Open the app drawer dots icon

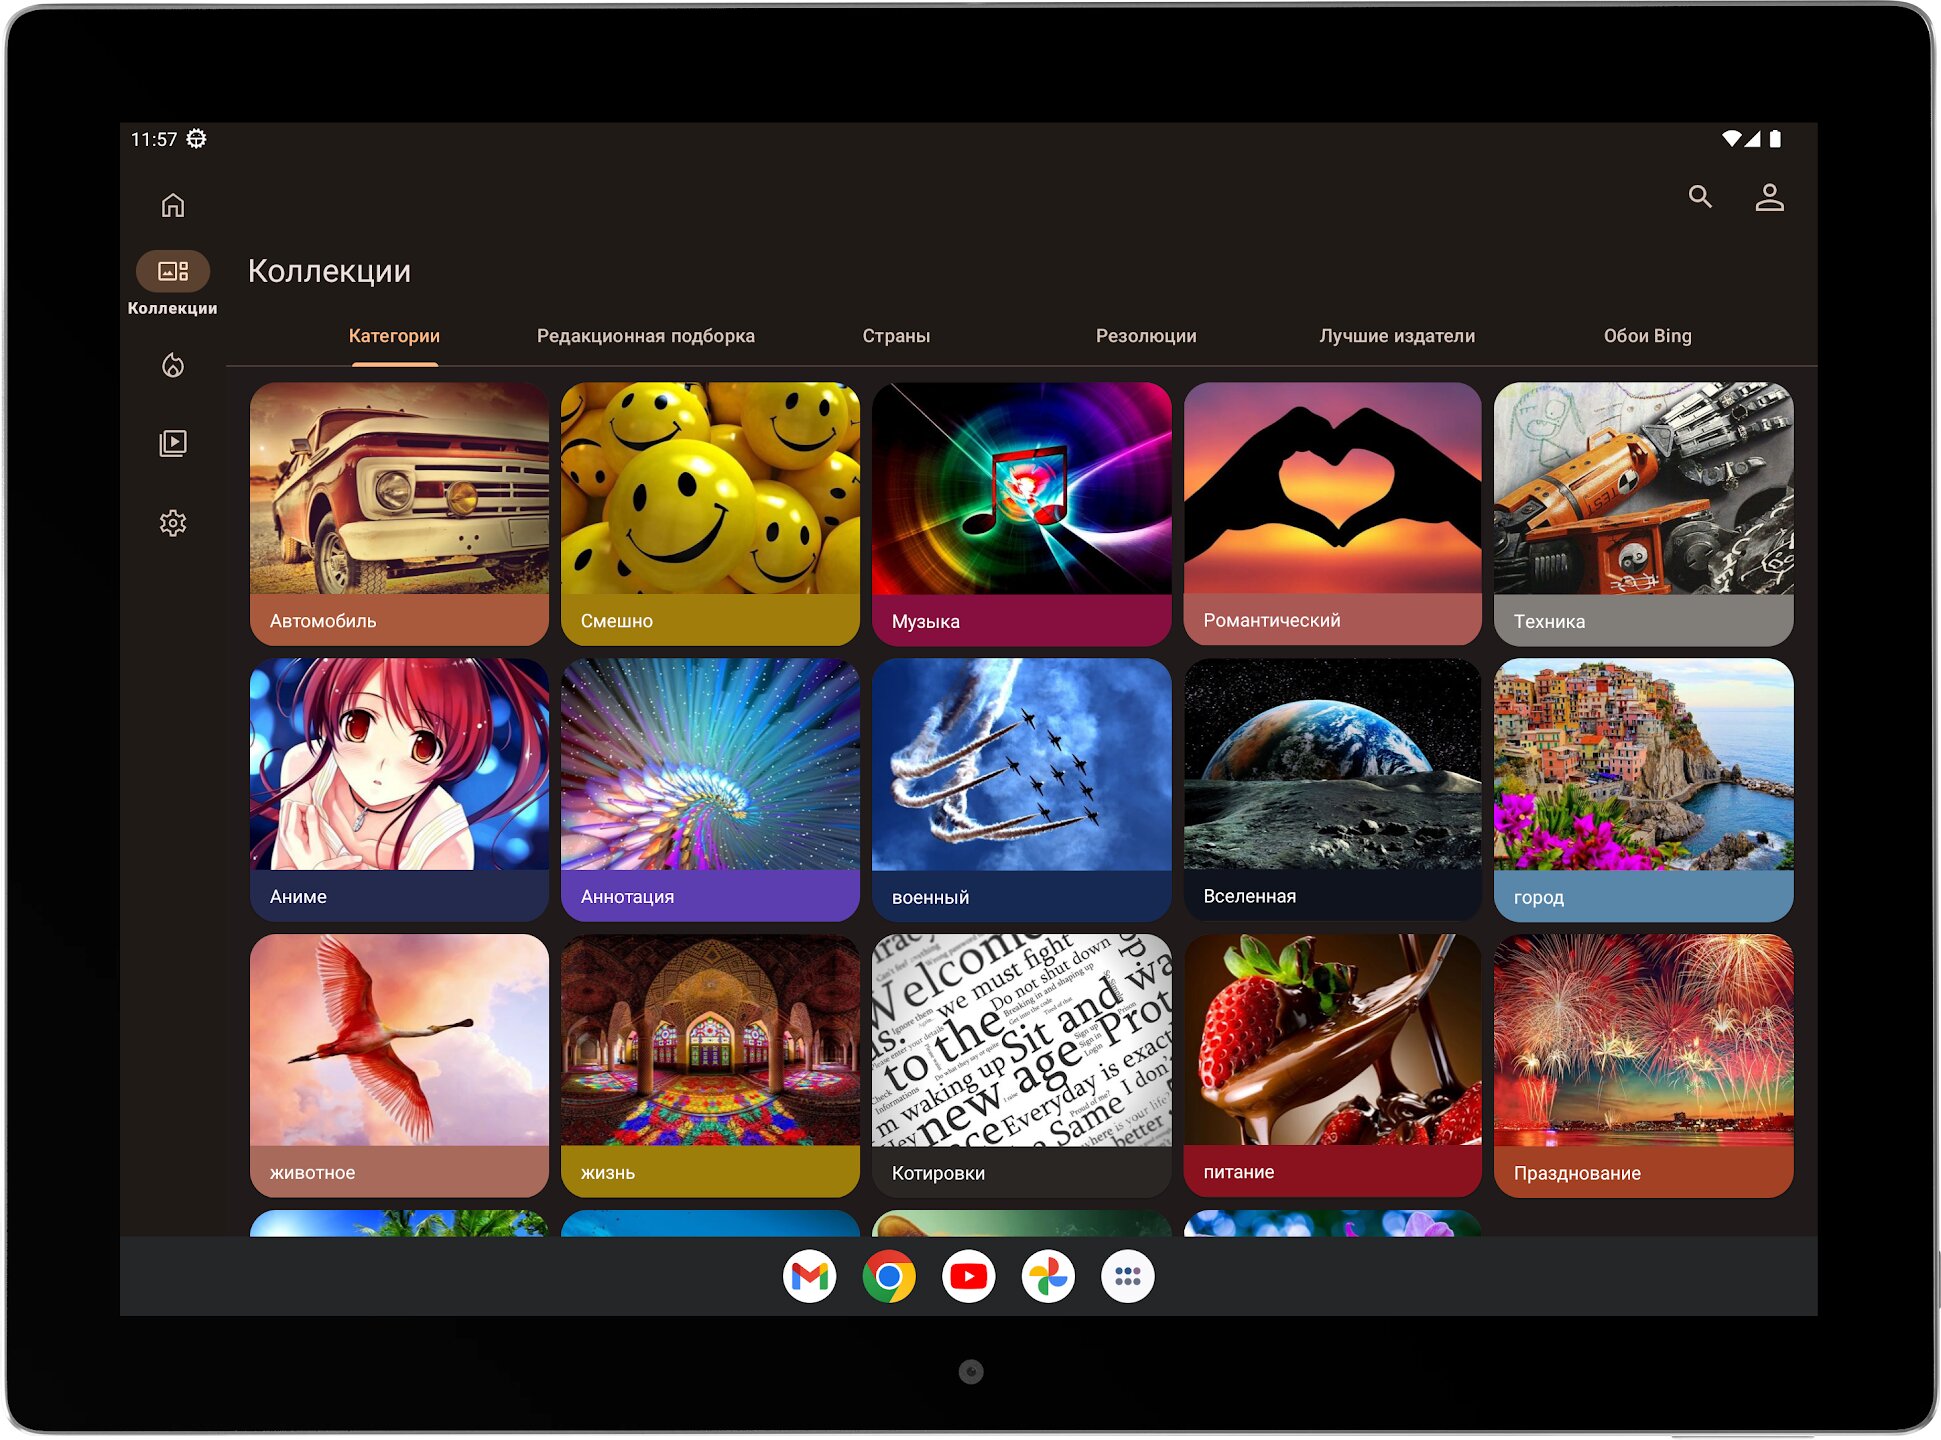click(1127, 1276)
